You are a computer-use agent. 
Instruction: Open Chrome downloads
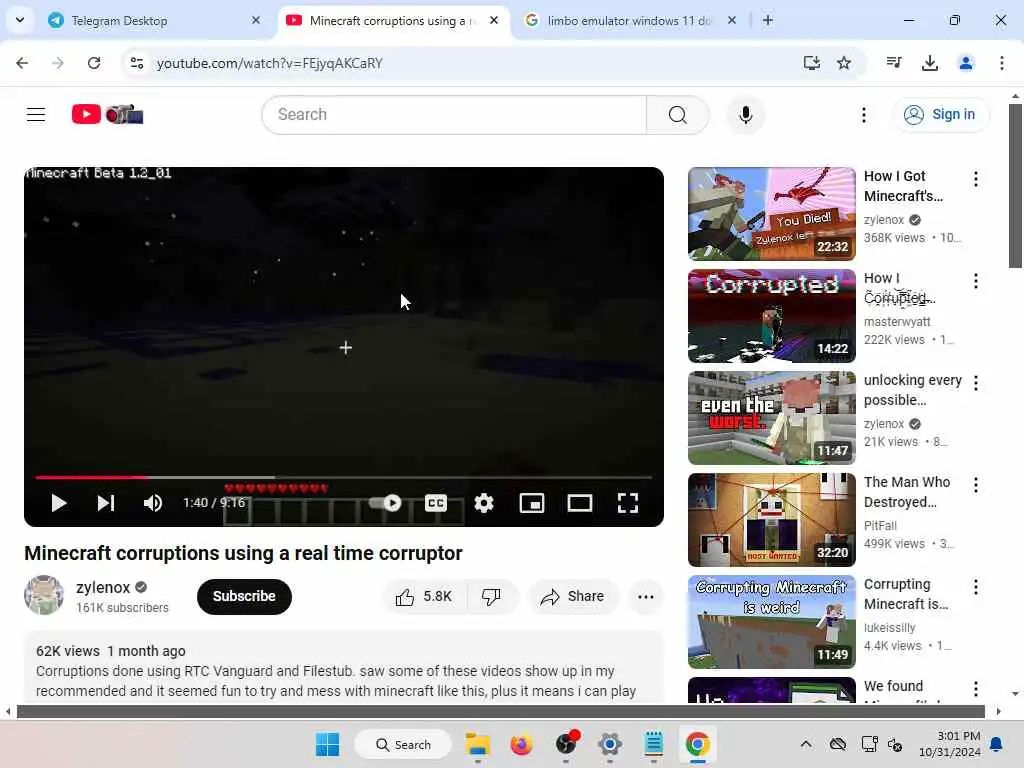(930, 63)
